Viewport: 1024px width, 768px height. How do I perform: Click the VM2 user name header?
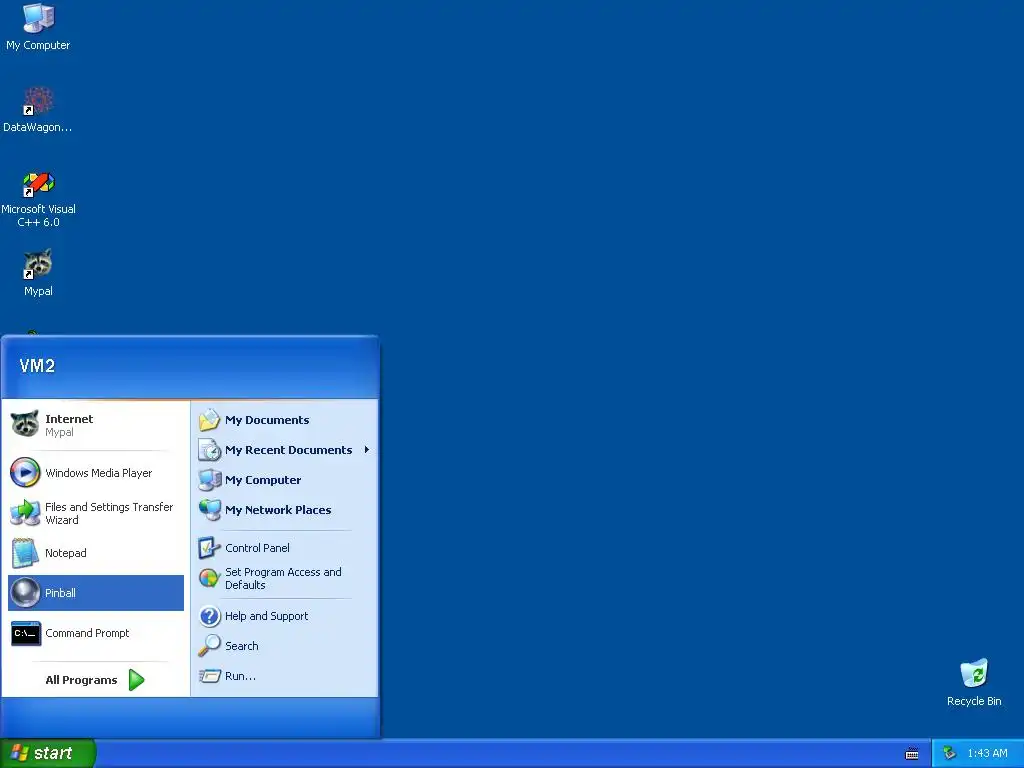(x=37, y=366)
